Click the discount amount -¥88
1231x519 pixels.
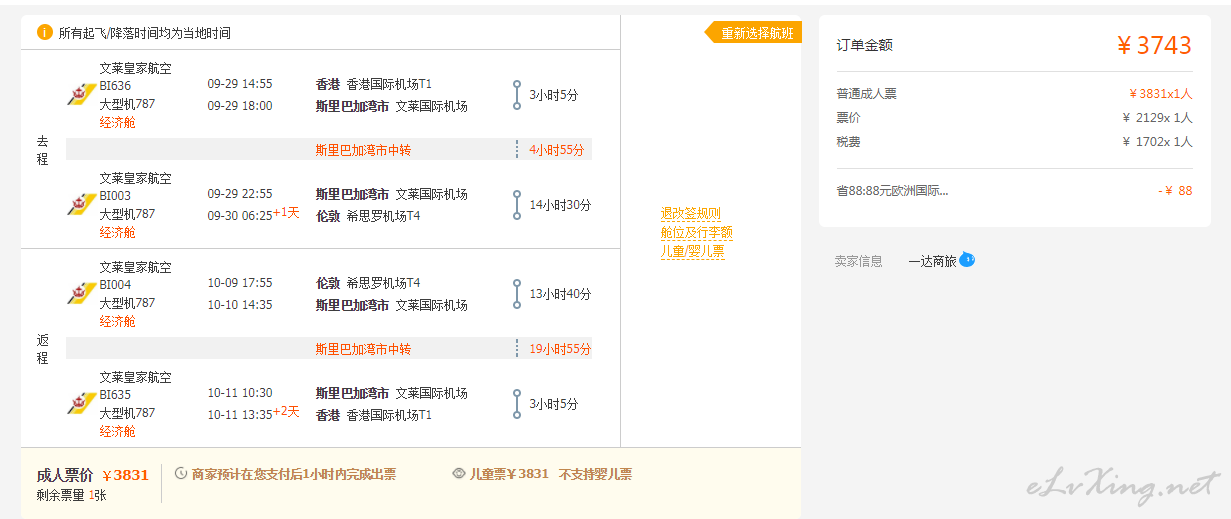click(1175, 190)
